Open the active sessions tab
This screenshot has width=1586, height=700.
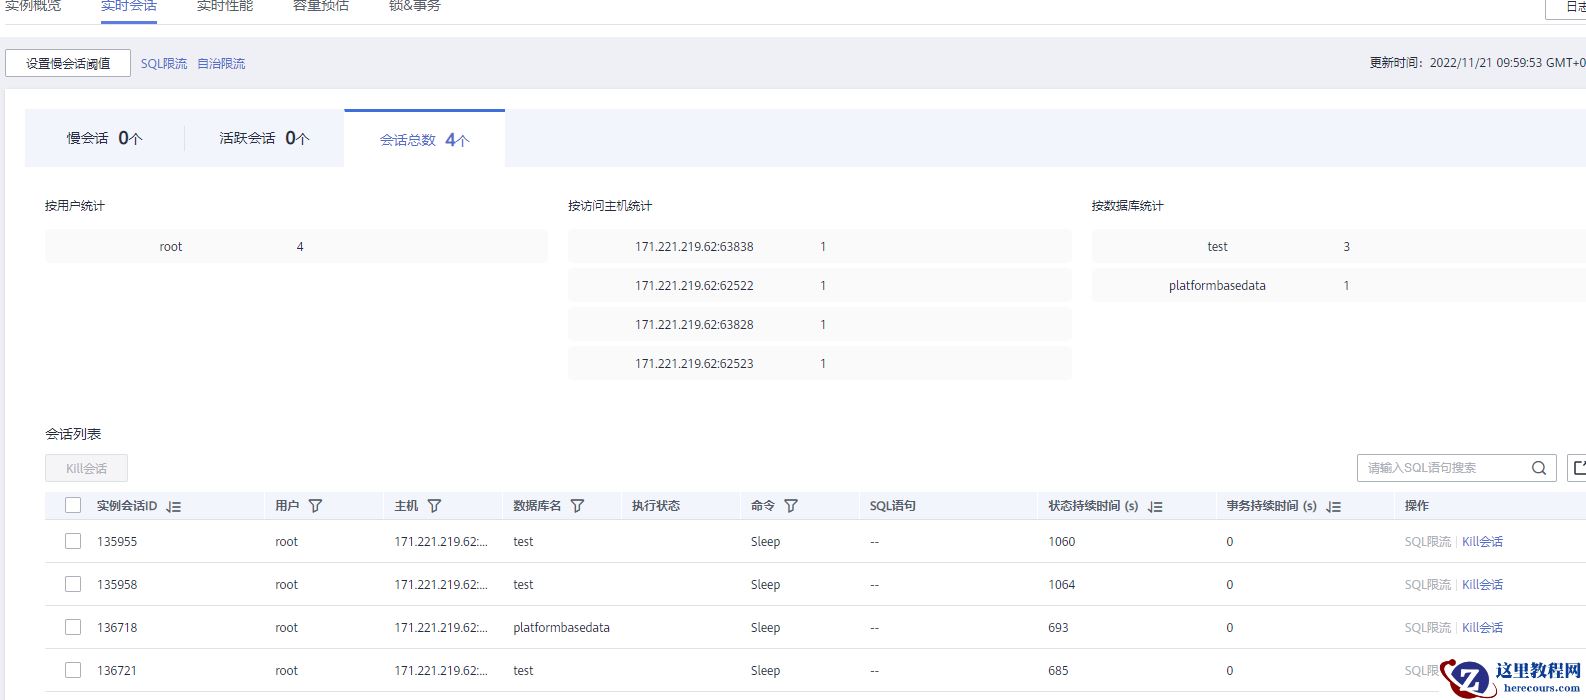(264, 138)
